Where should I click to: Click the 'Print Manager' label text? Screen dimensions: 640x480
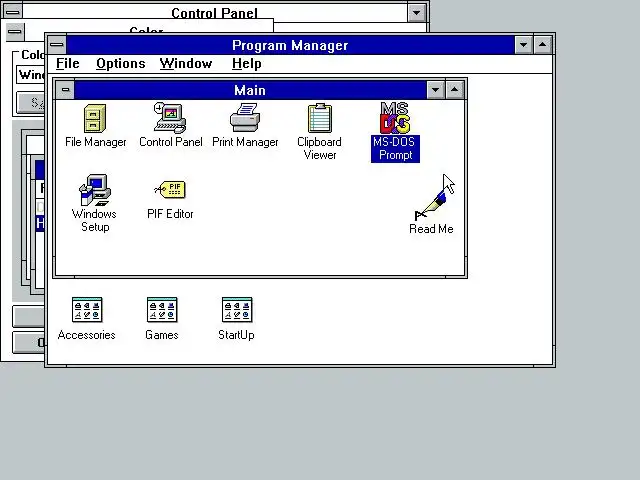coord(245,142)
